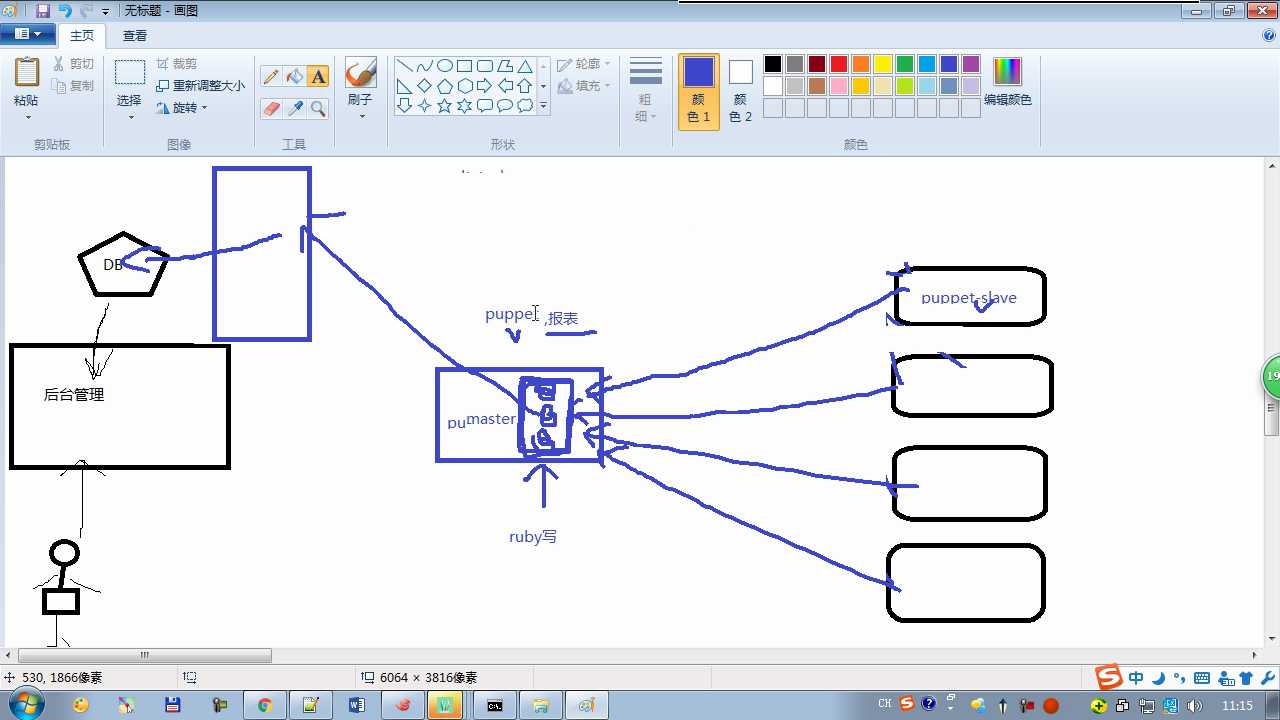Screen dimensions: 1280x720
Task: Click the brush icon (刷子)
Action: [x=360, y=73]
